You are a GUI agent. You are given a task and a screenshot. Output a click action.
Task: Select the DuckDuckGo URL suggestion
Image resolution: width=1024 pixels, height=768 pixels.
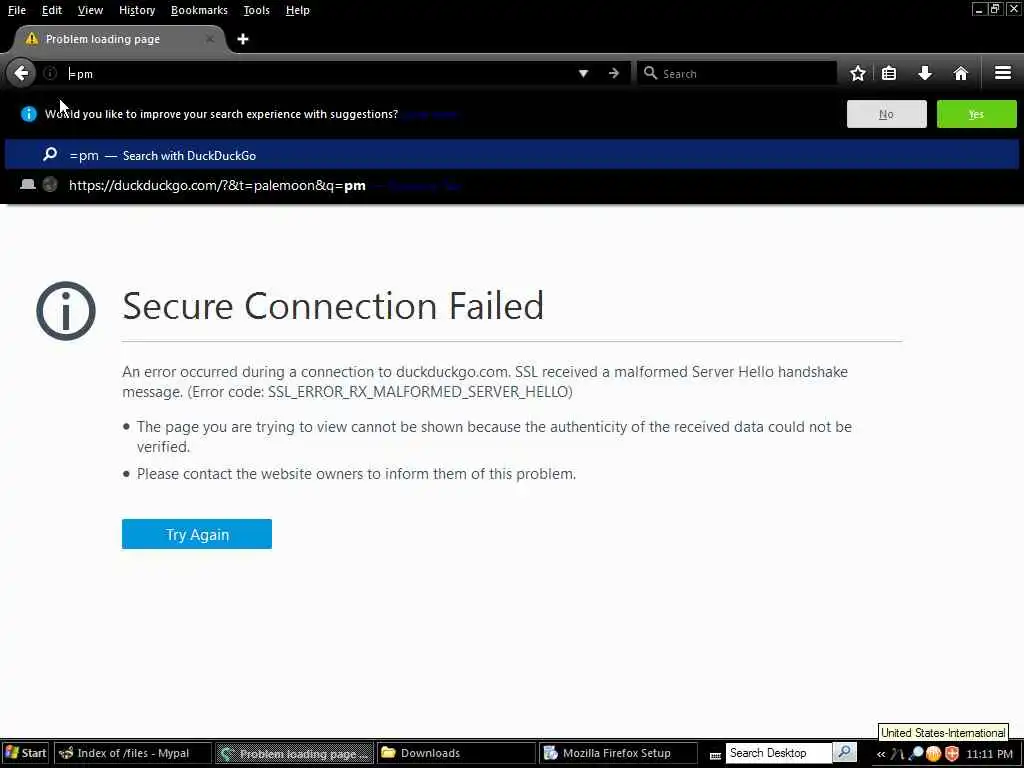[217, 185]
